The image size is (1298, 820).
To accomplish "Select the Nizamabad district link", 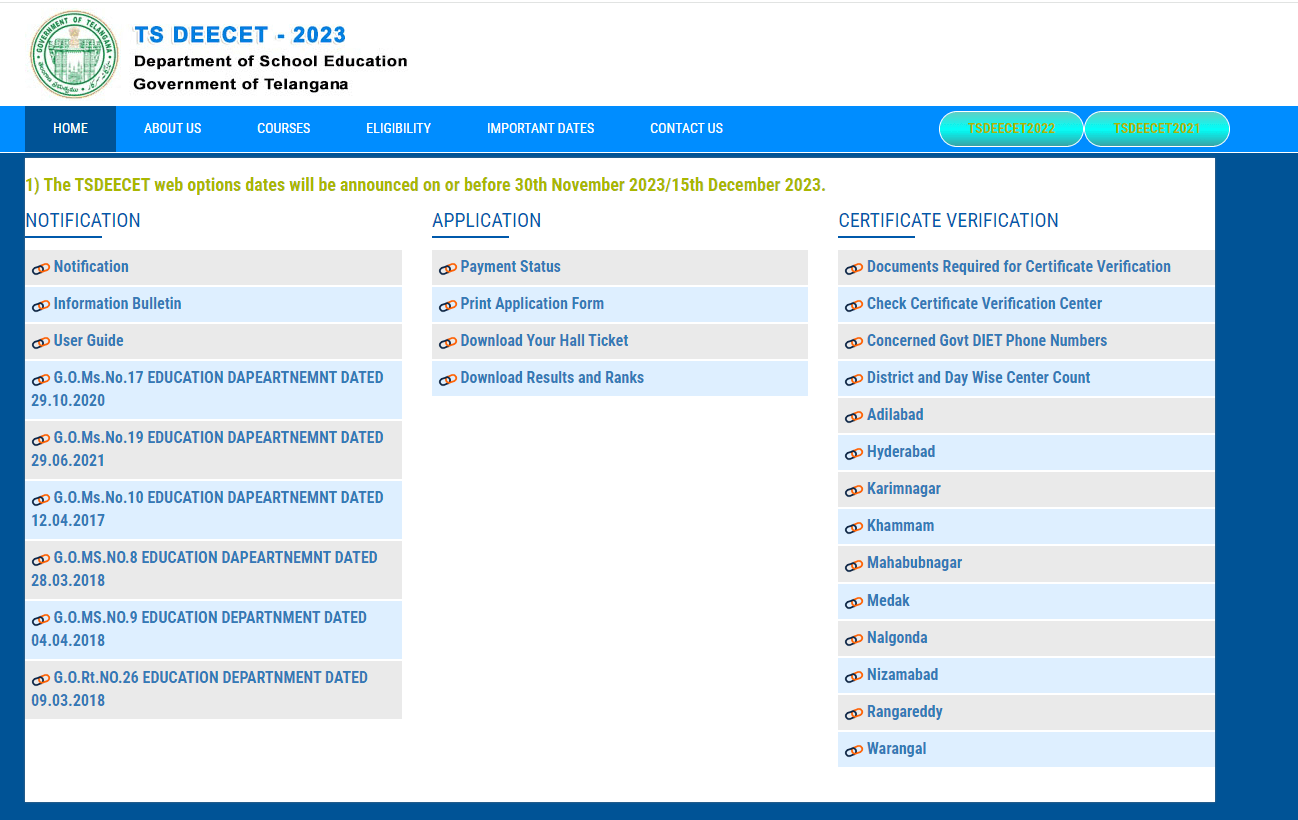I will tap(902, 675).
